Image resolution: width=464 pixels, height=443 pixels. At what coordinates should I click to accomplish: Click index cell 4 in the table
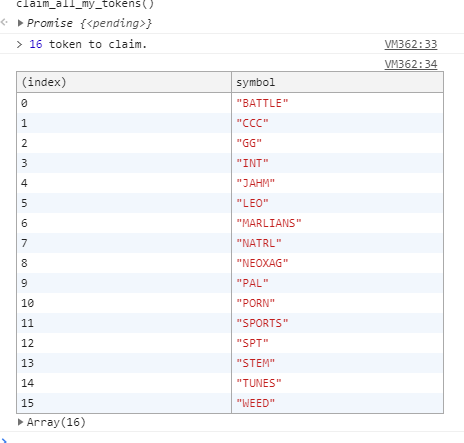[124, 183]
